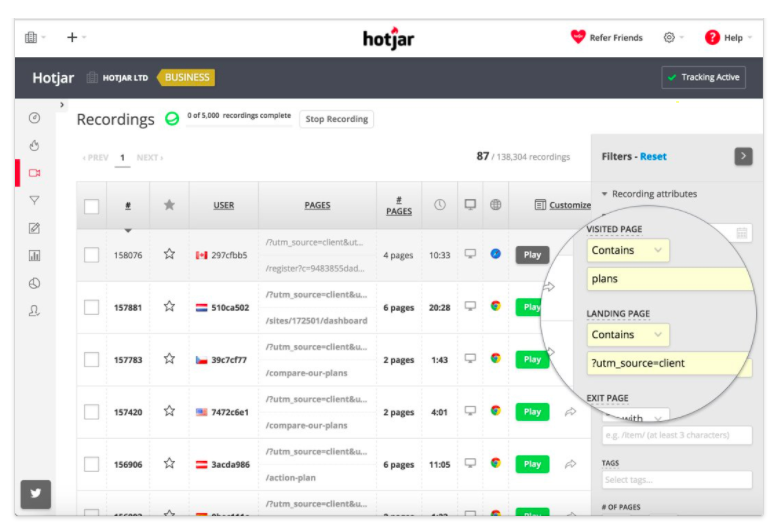This screenshot has height=532, width=775.
Task: Click the red Help question icon
Action: coord(712,37)
